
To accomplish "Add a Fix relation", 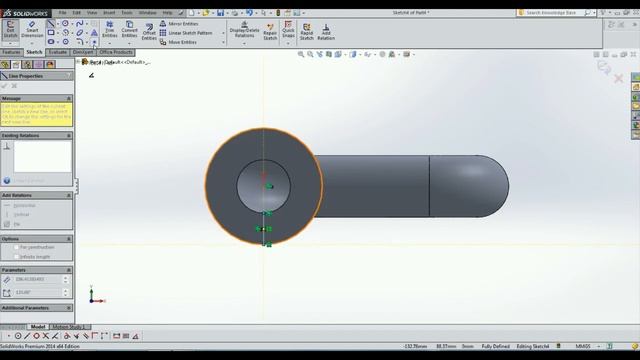I will click(x=12, y=224).
